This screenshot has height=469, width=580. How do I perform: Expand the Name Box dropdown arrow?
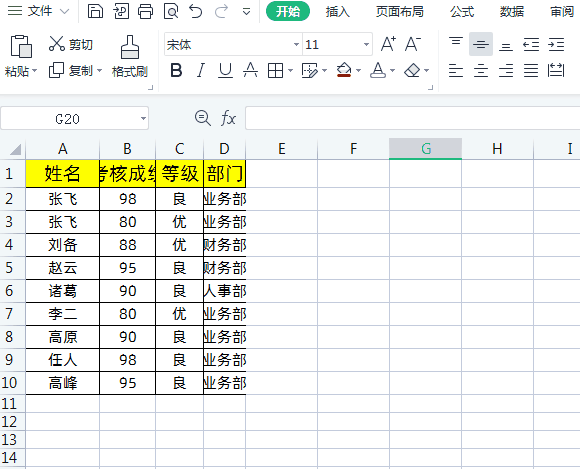pyautogui.click(x=143, y=119)
